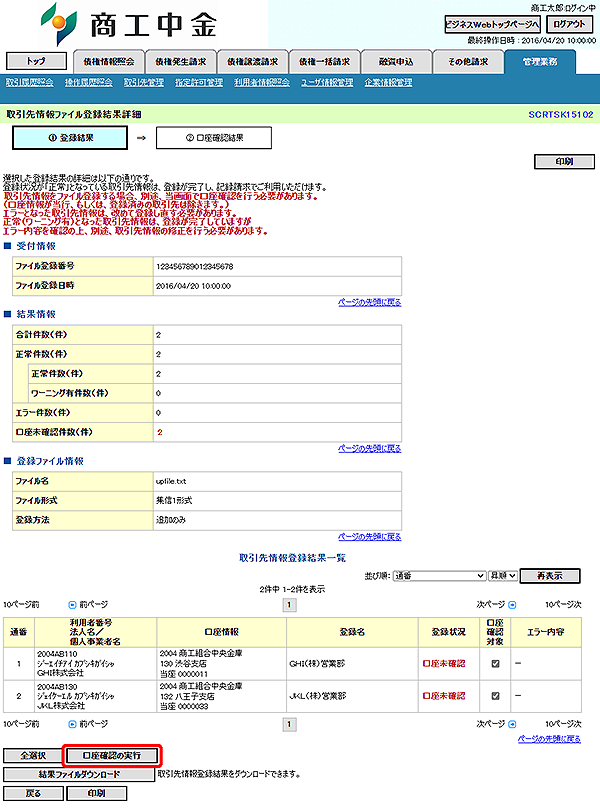The image size is (600, 809).
Task: Click 10ページ前 above the results table
Action: (21, 605)
